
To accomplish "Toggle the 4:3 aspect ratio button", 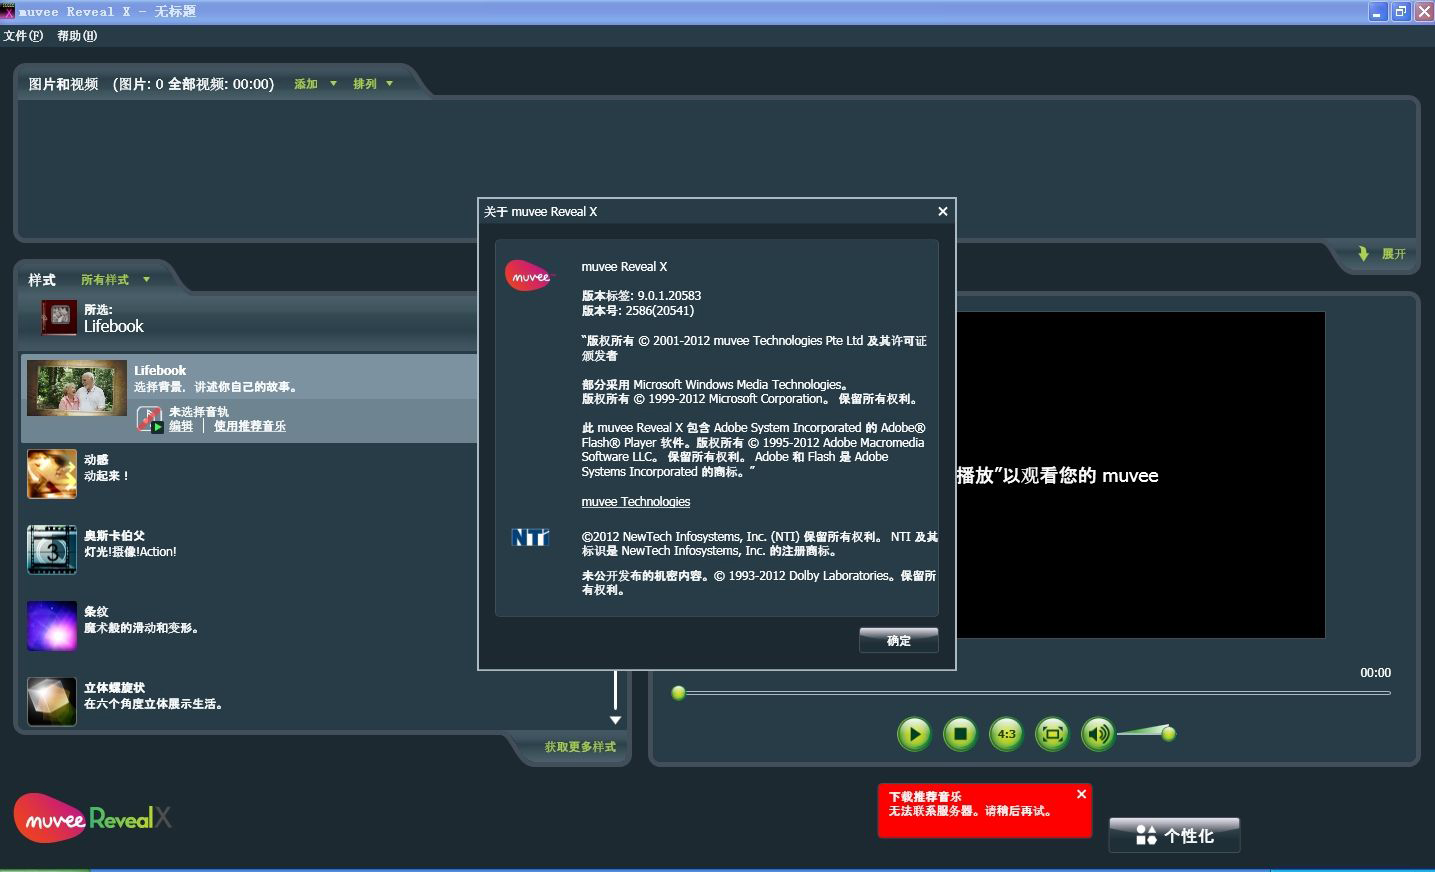I will point(1006,734).
